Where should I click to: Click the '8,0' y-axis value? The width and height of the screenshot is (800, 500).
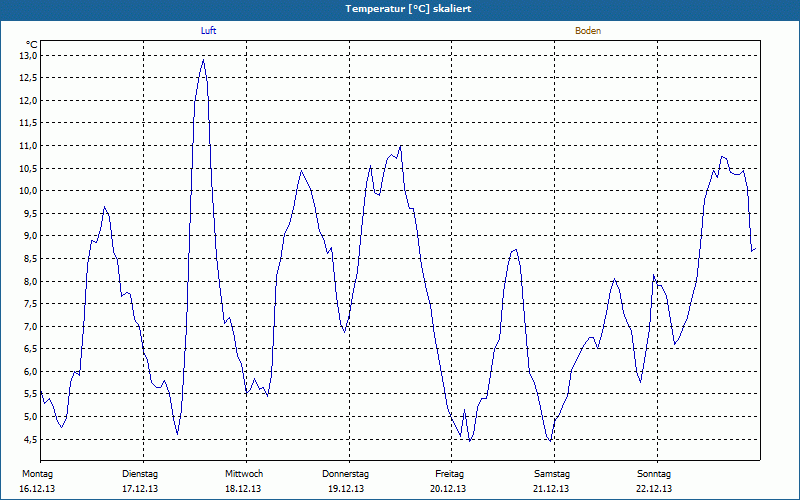pyautogui.click(x=31, y=281)
